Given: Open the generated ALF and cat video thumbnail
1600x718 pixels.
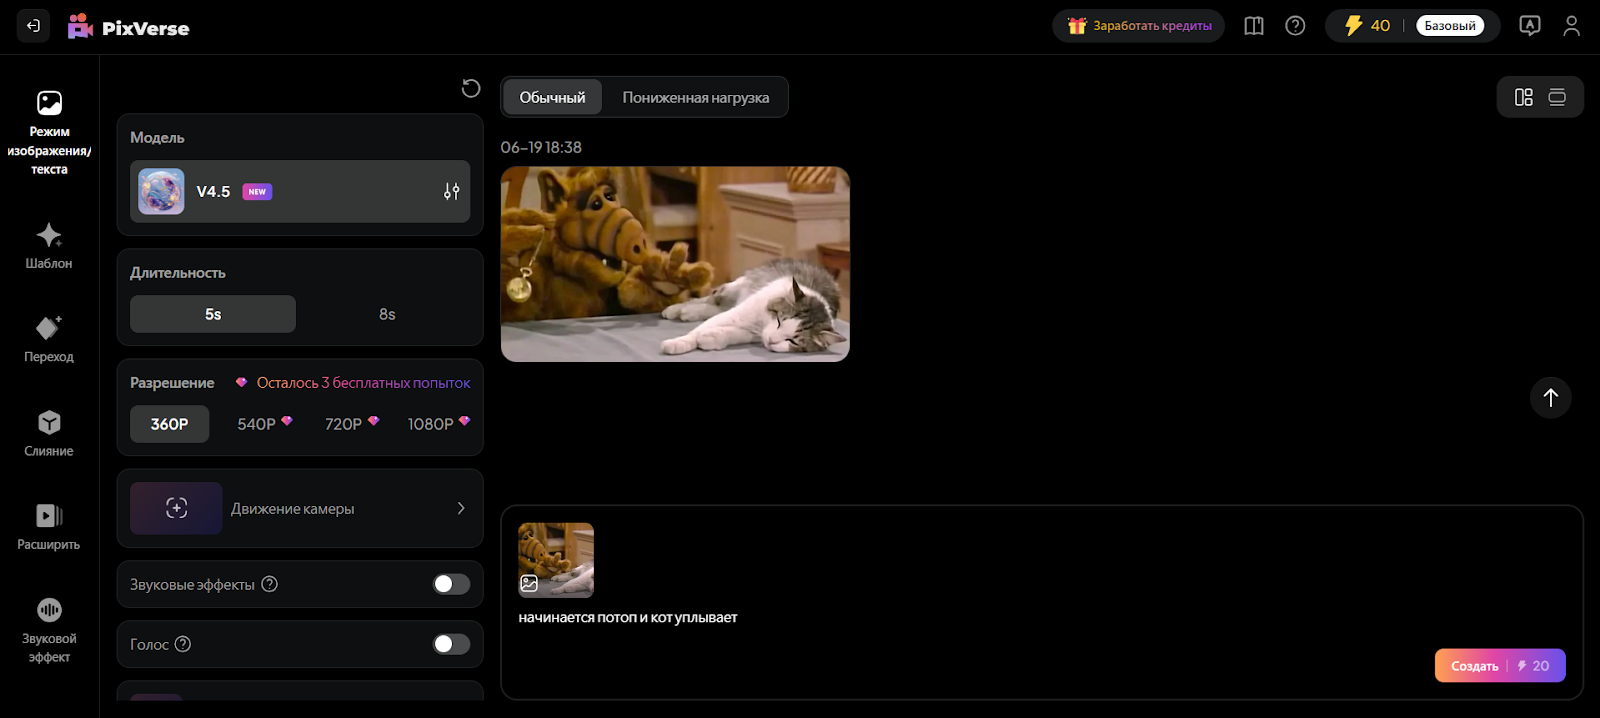Looking at the screenshot, I should click(675, 264).
